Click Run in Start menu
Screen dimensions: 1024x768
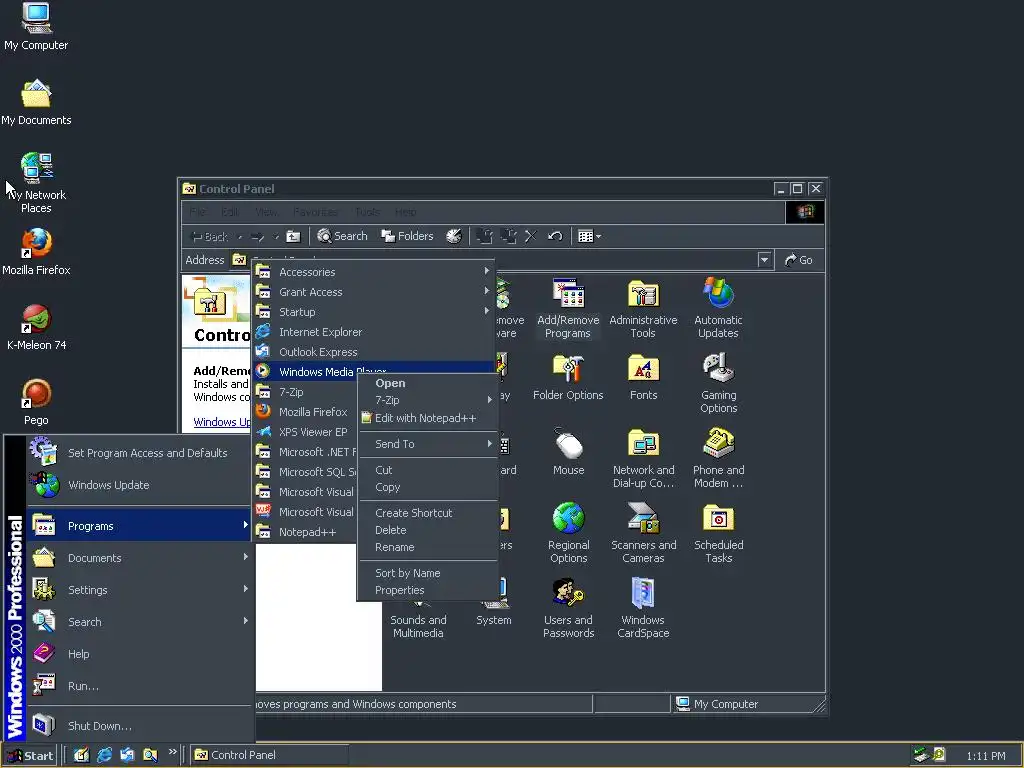139,686
